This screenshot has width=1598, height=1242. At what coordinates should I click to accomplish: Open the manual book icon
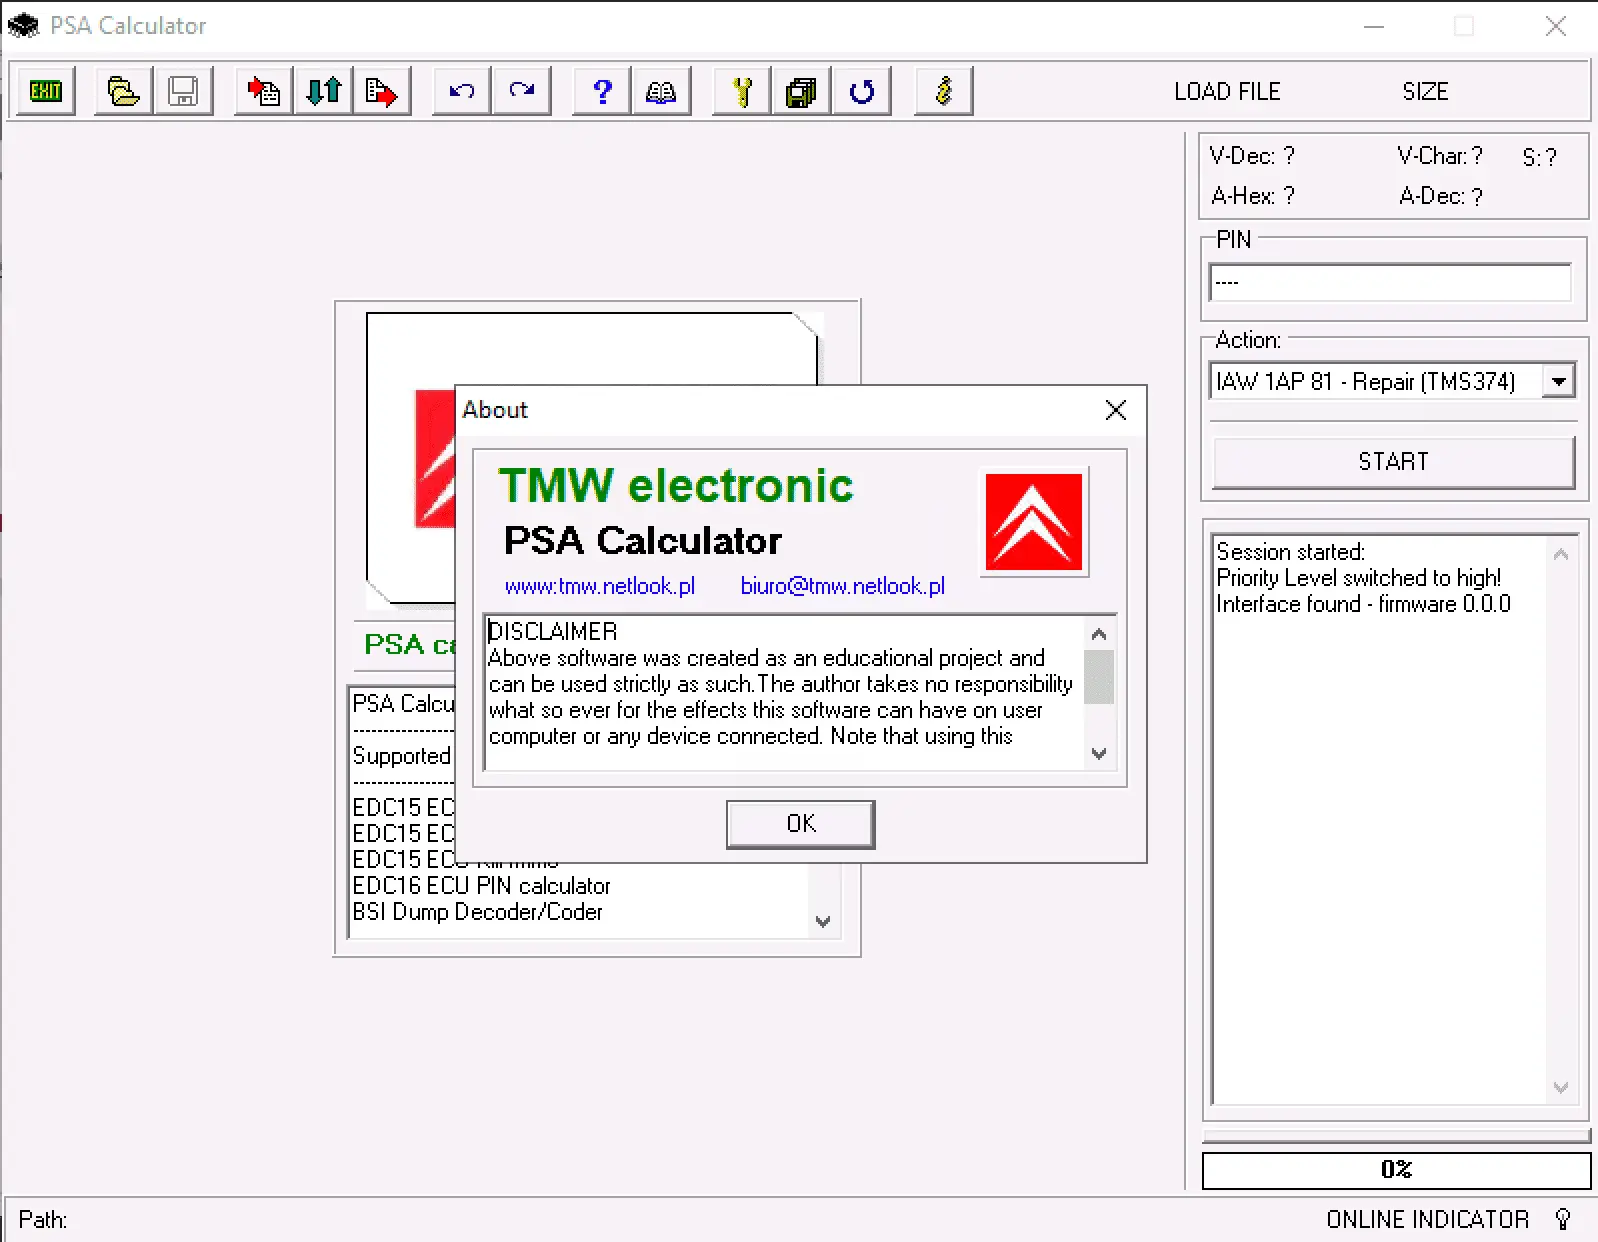click(661, 92)
